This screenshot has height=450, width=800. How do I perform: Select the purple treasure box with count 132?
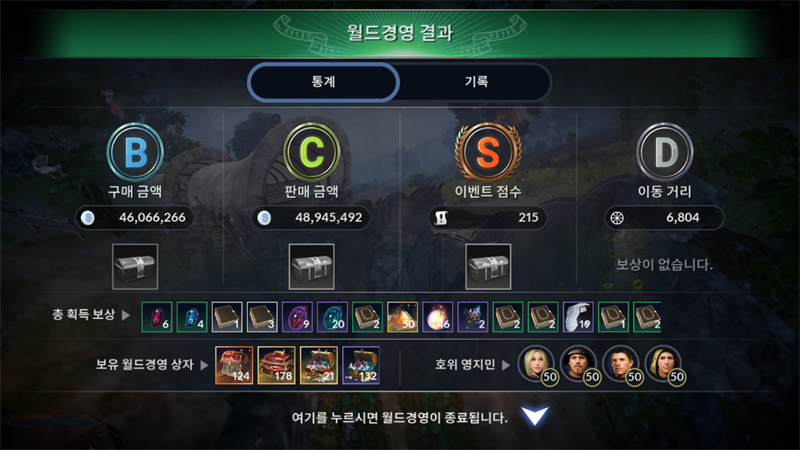361,365
